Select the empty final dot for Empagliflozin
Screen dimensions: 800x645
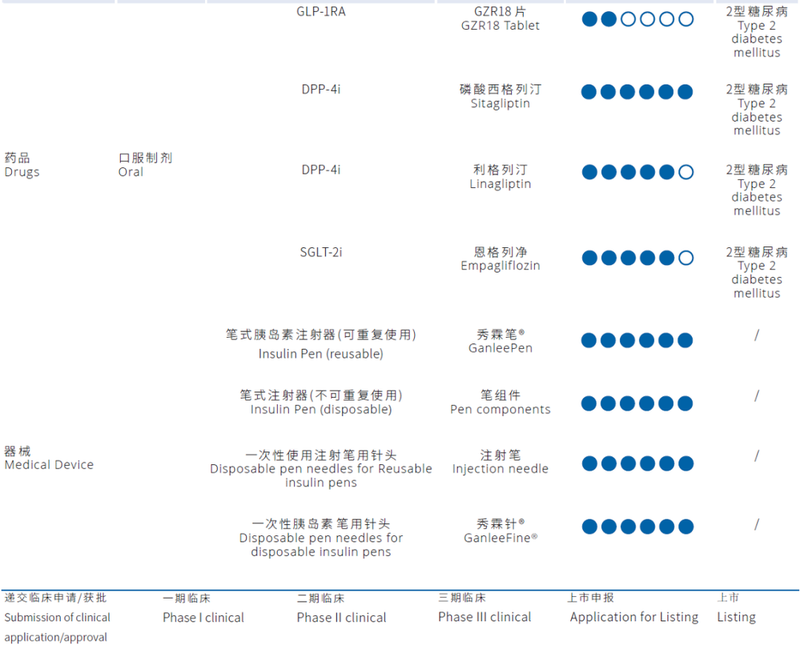[x=686, y=257]
